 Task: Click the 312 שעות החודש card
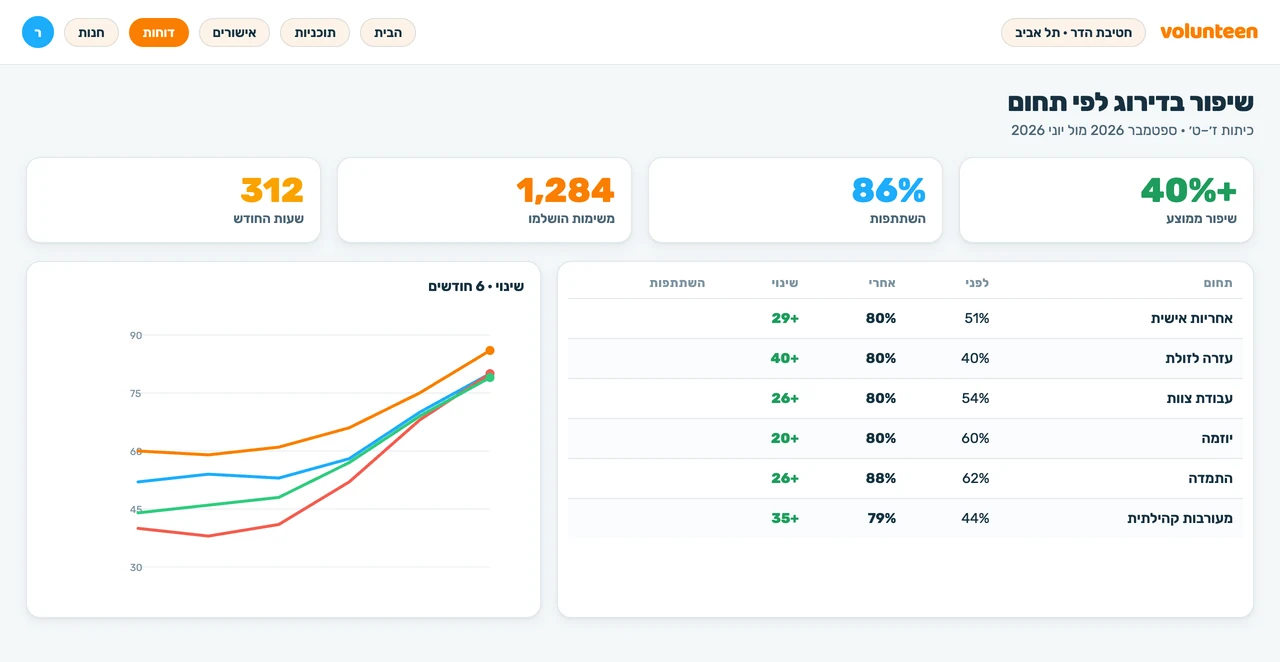pyautogui.click(x=173, y=200)
